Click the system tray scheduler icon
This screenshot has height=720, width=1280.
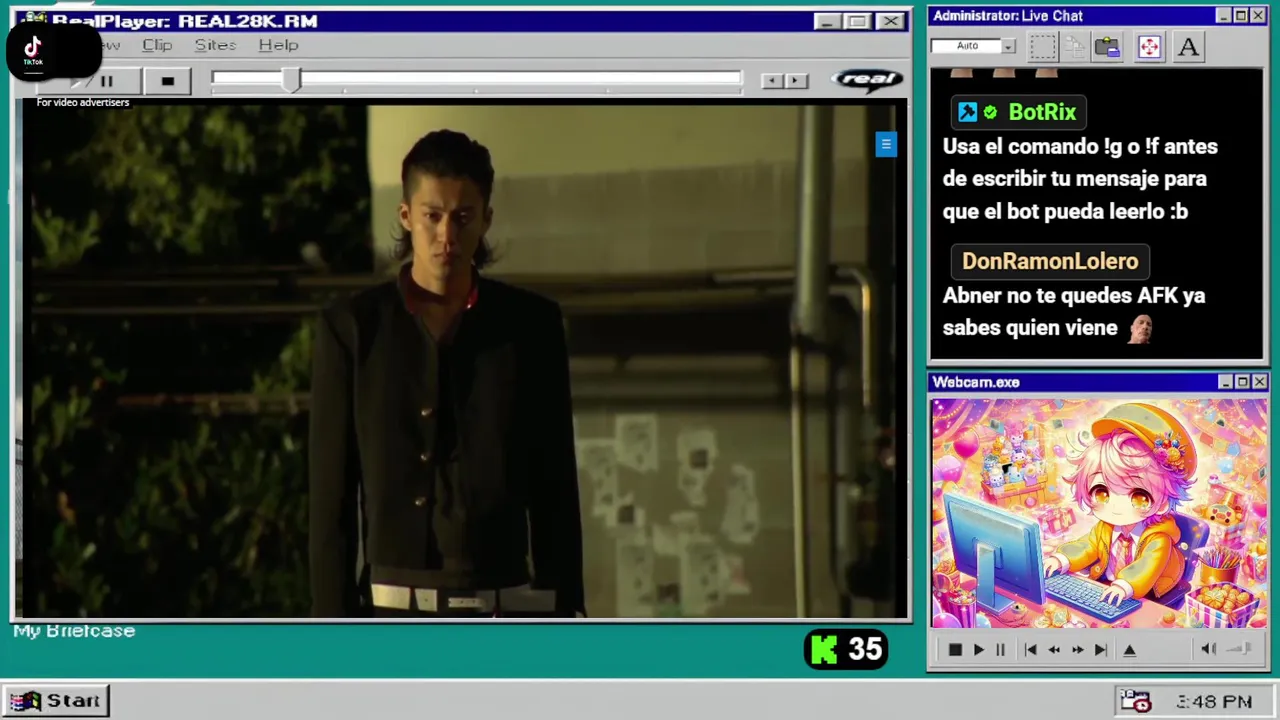(x=1136, y=701)
